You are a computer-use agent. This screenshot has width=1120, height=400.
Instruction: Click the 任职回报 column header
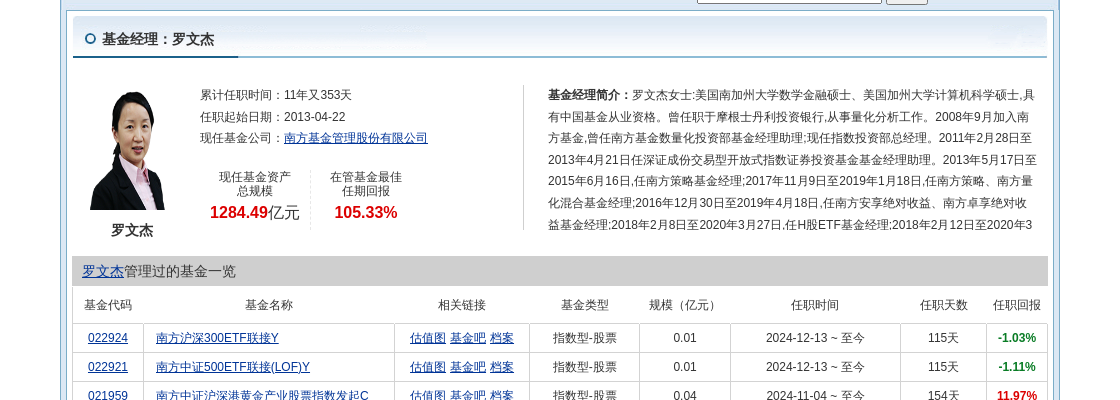point(1016,305)
